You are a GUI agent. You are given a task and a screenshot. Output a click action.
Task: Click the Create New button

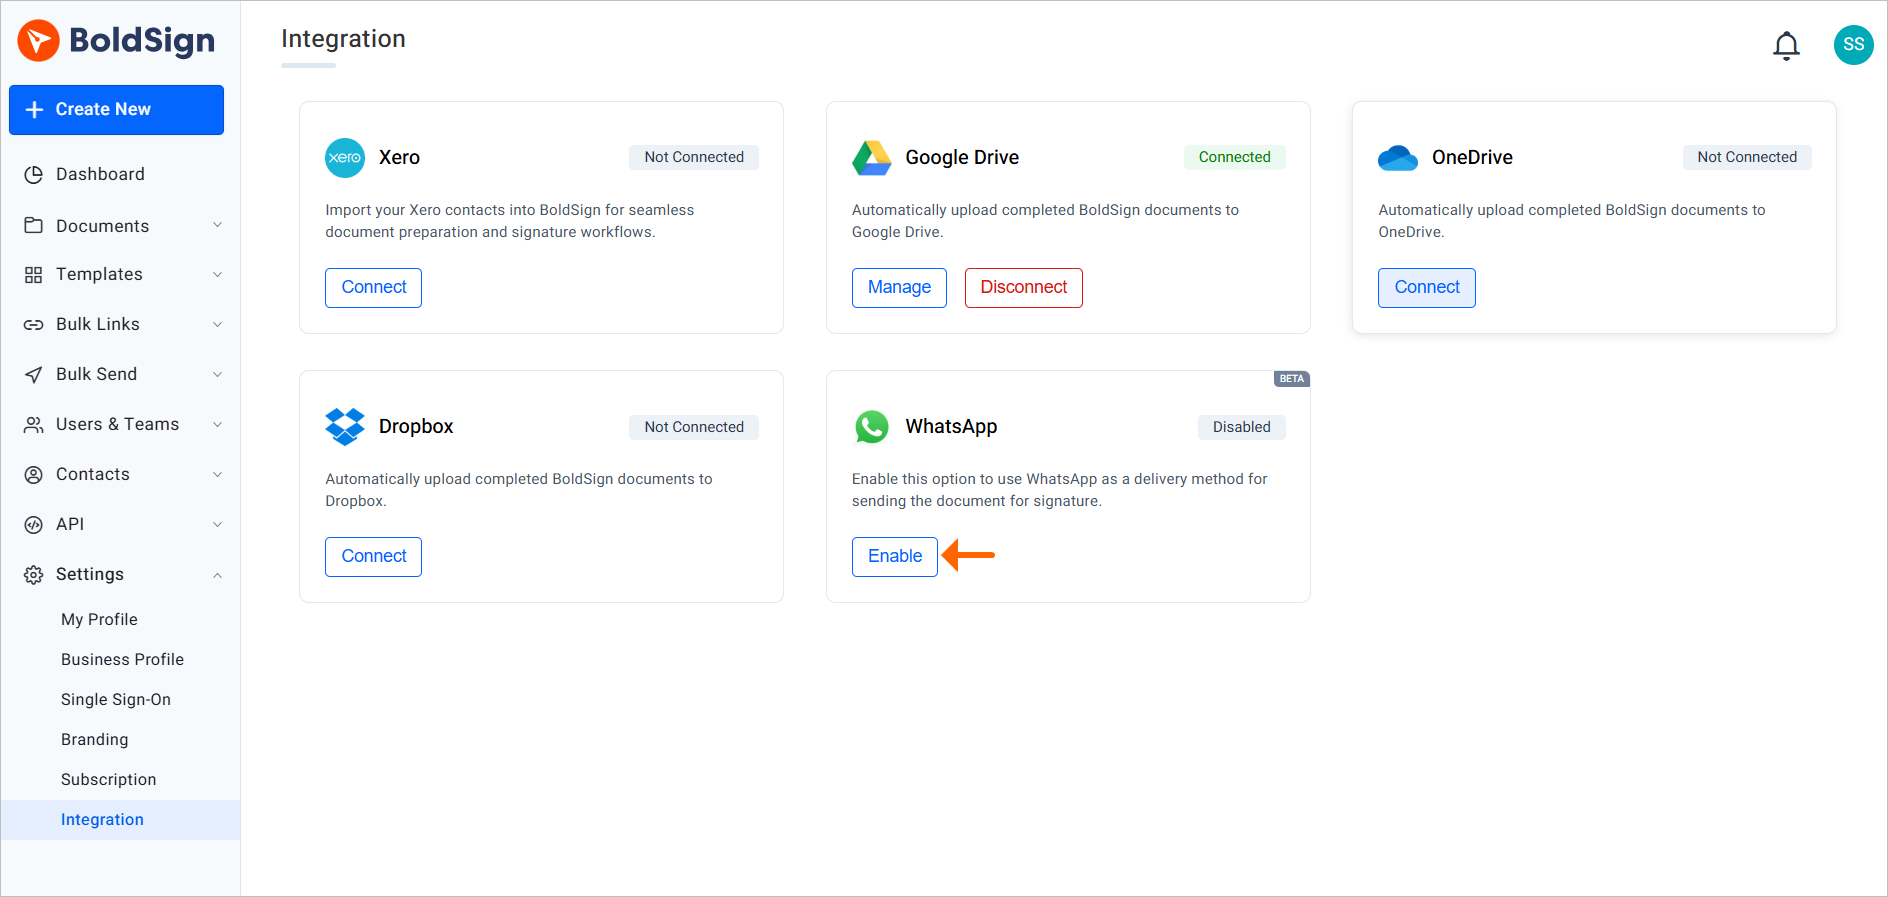(x=116, y=110)
